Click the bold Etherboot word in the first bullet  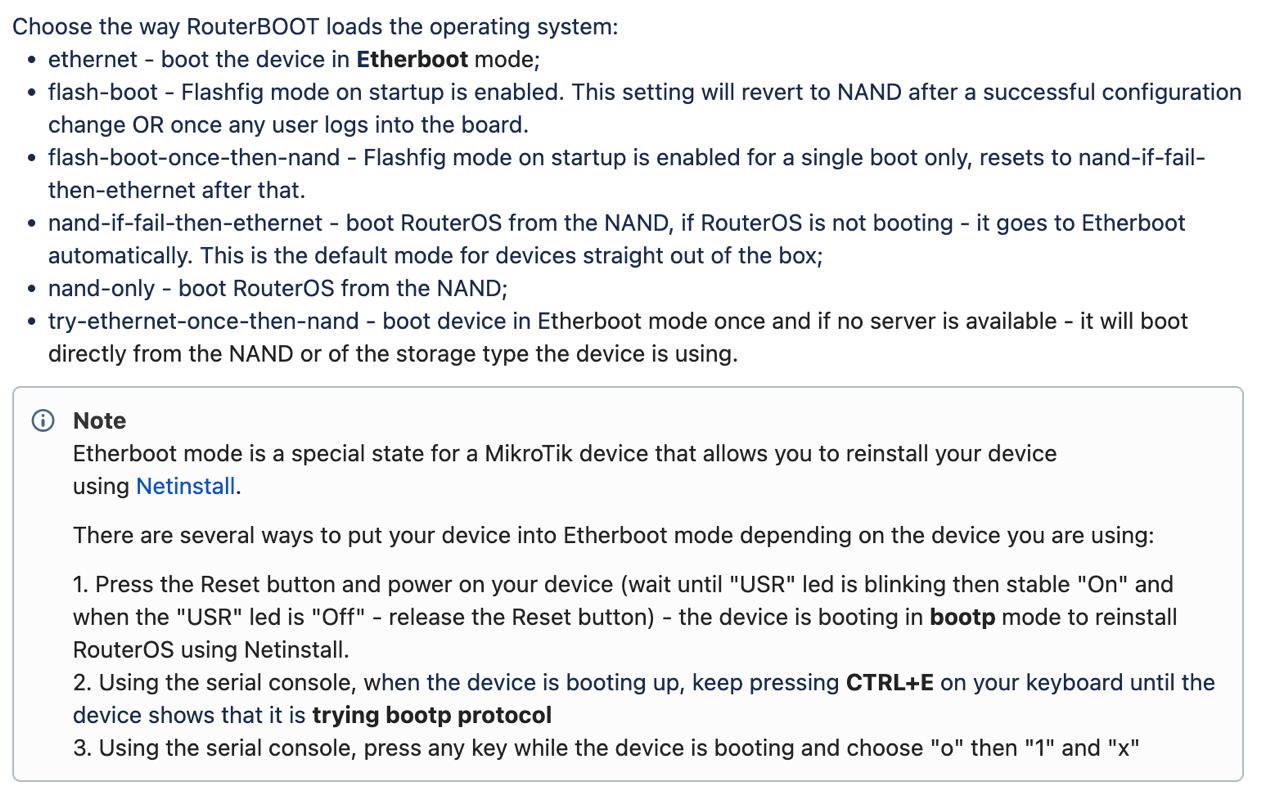tap(412, 59)
